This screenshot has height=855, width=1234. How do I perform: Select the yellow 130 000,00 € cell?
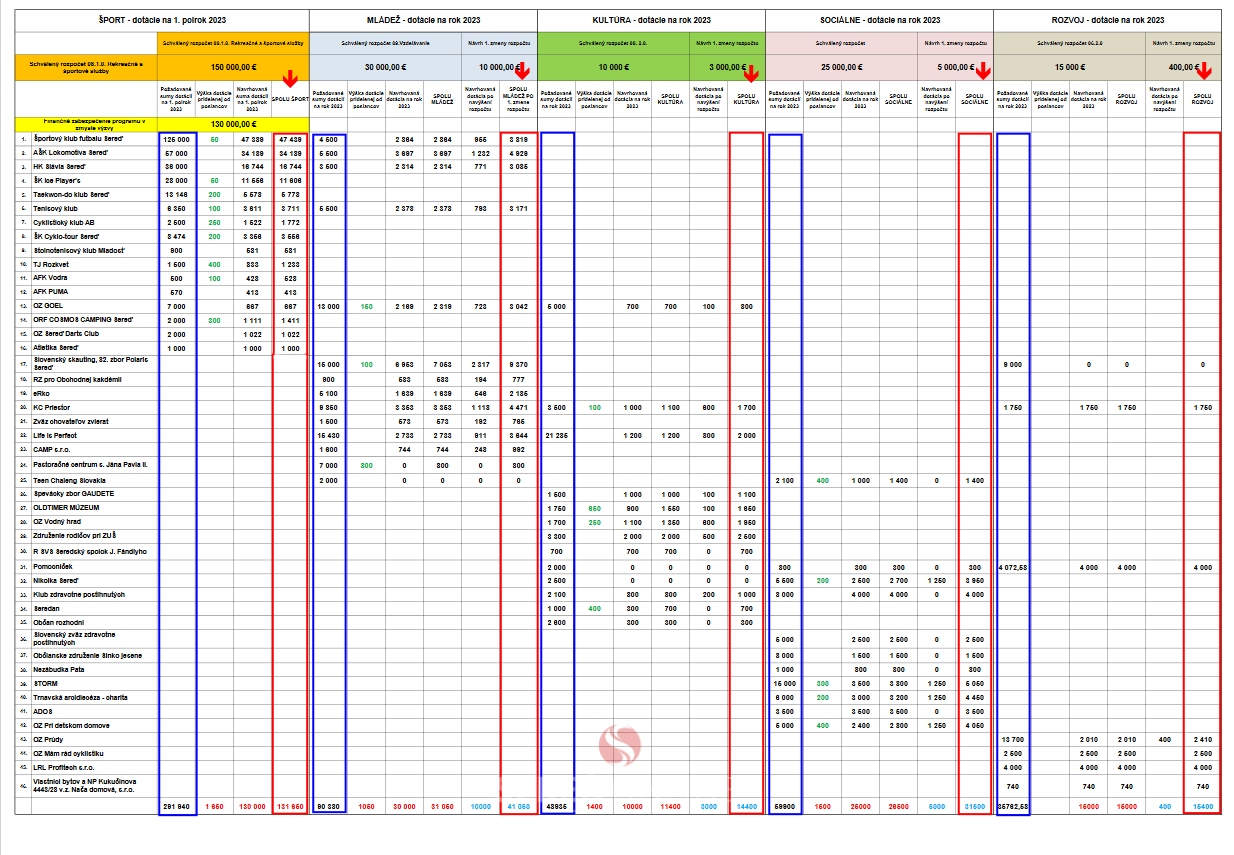[x=233, y=124]
